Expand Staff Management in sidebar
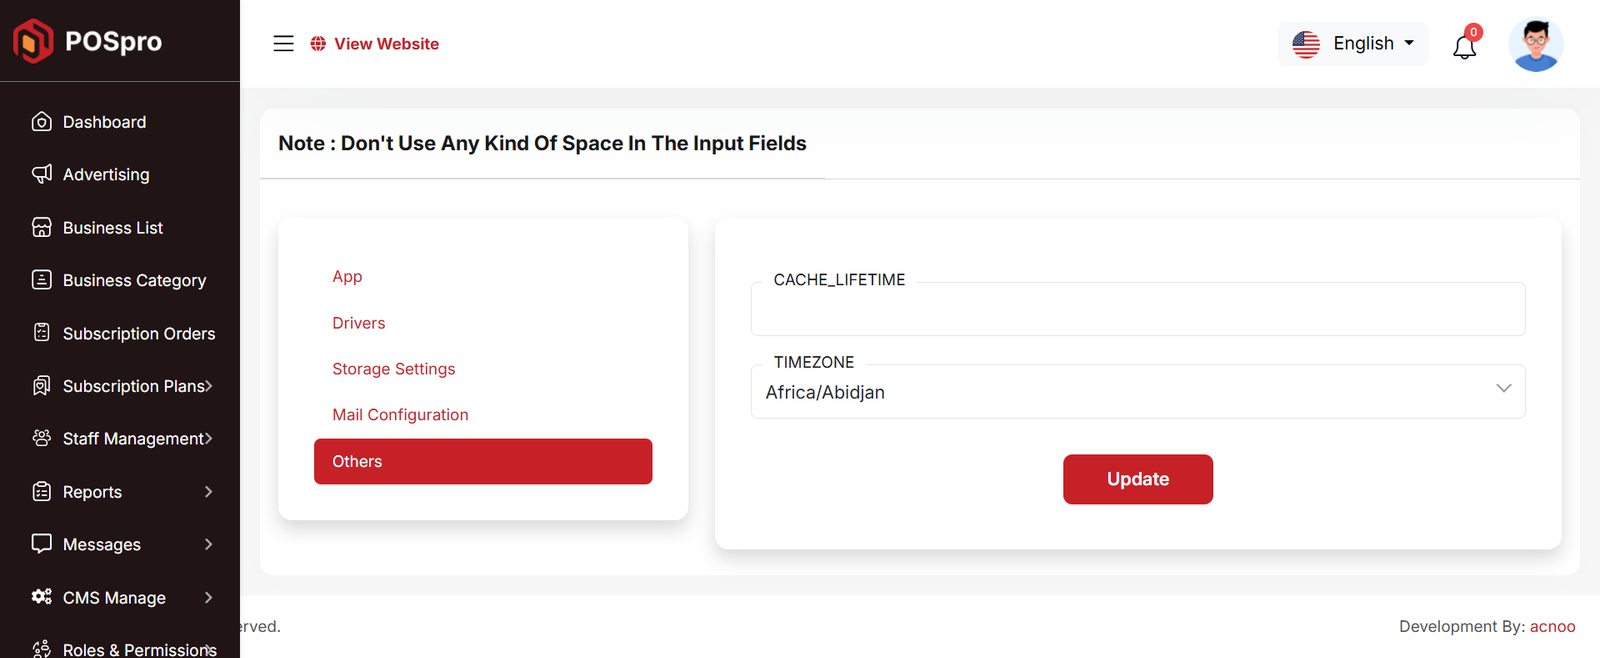The image size is (1600, 658). [137, 439]
